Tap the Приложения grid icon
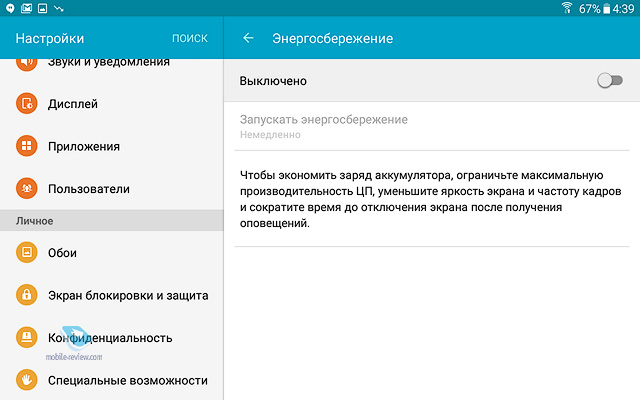This screenshot has height=400, width=640. [26, 146]
